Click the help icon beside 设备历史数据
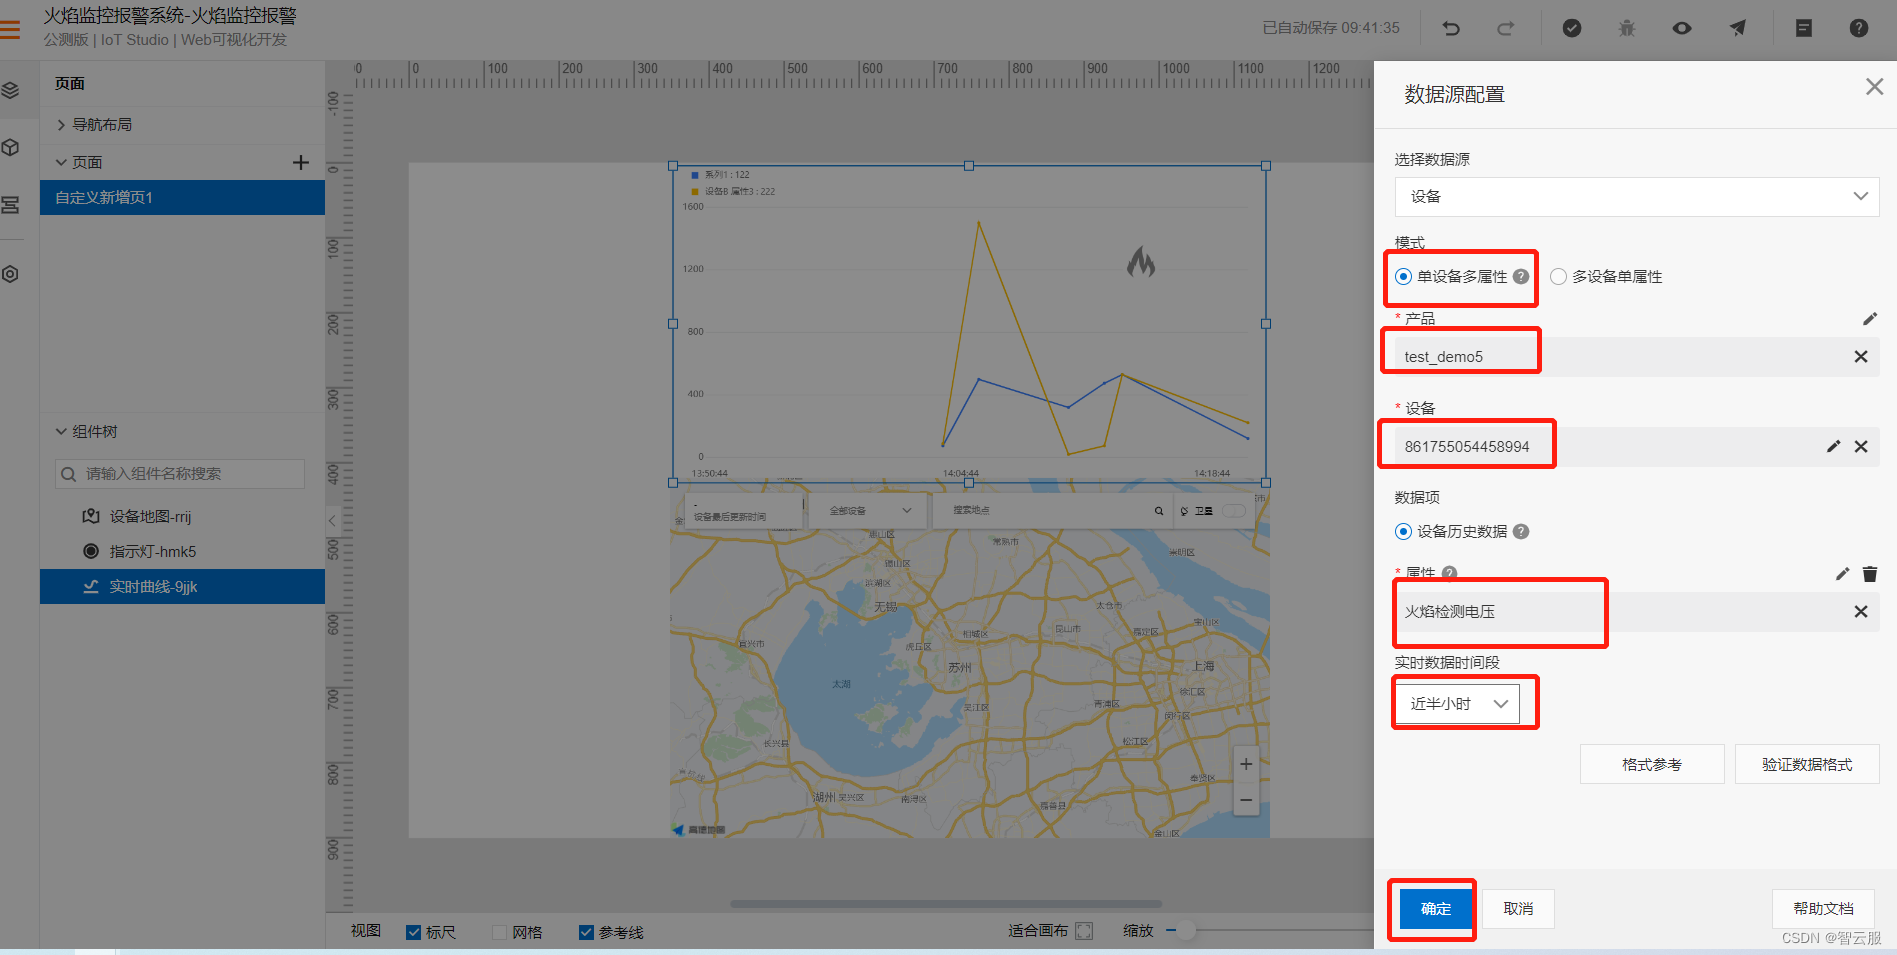Viewport: 1897px width, 955px height. click(x=1521, y=531)
